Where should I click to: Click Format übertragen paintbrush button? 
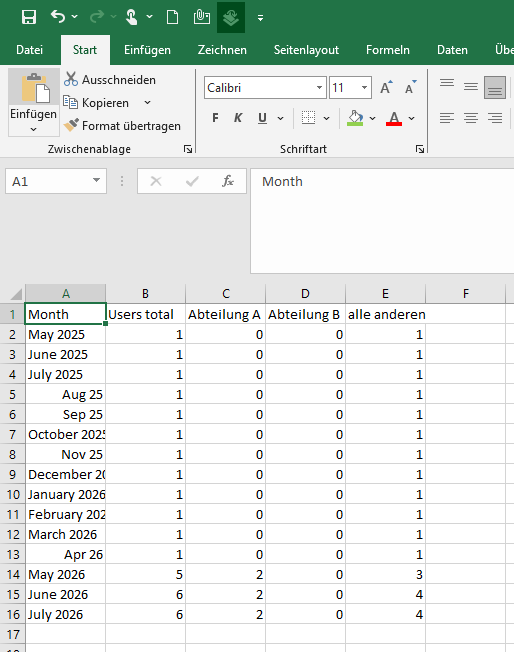pos(122,126)
